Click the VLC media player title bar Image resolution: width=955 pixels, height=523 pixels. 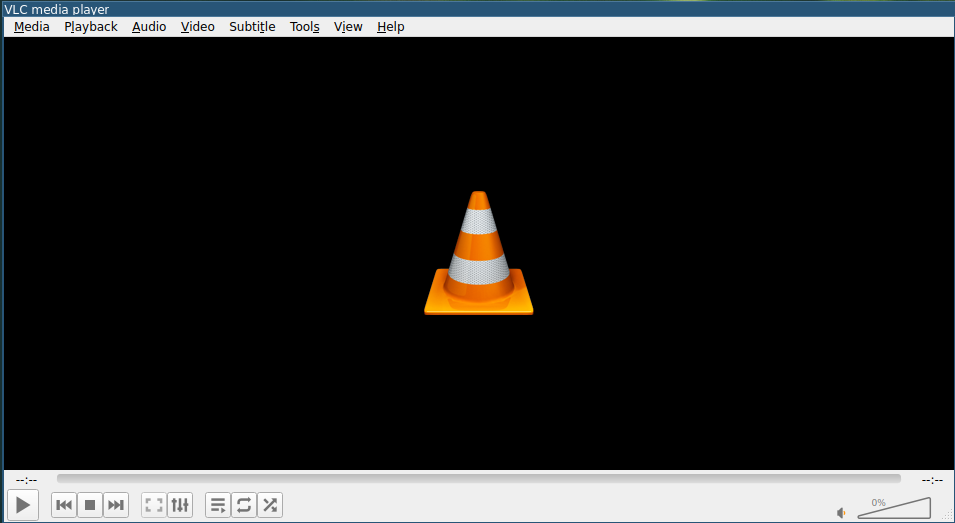point(478,9)
